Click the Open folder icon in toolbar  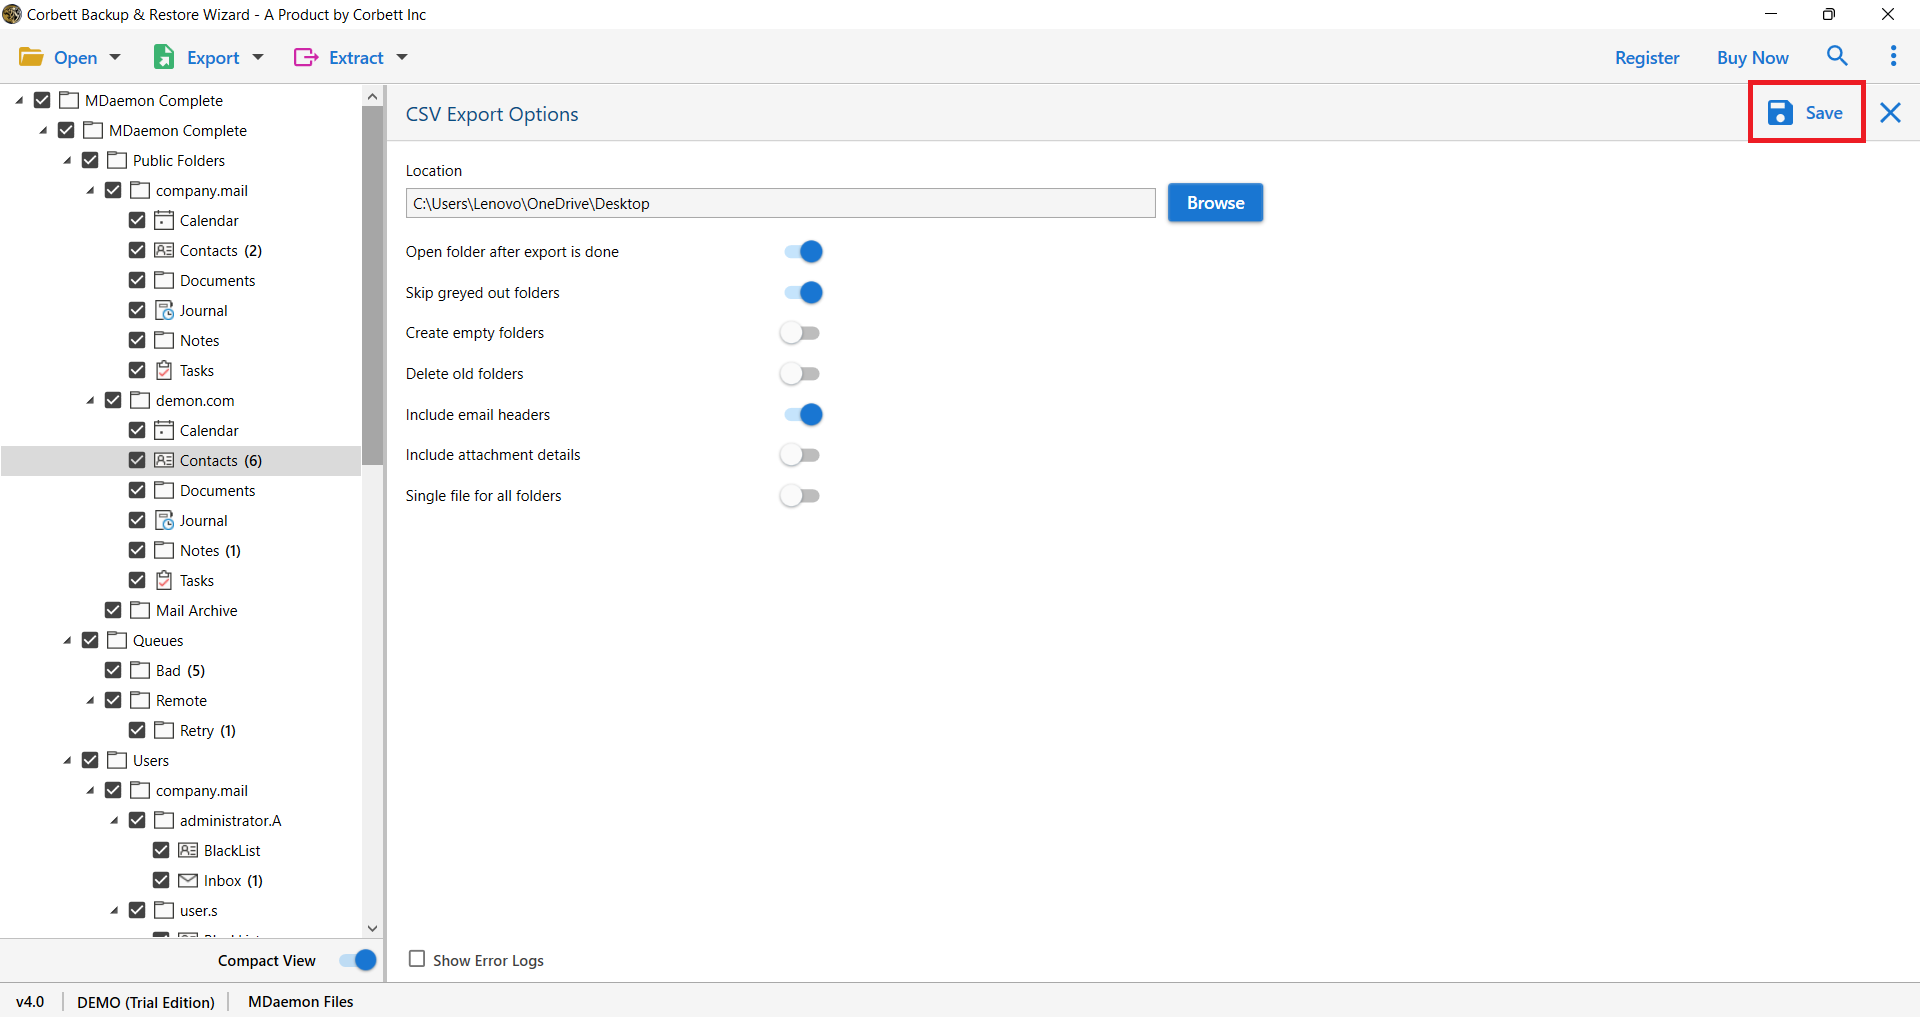point(31,57)
